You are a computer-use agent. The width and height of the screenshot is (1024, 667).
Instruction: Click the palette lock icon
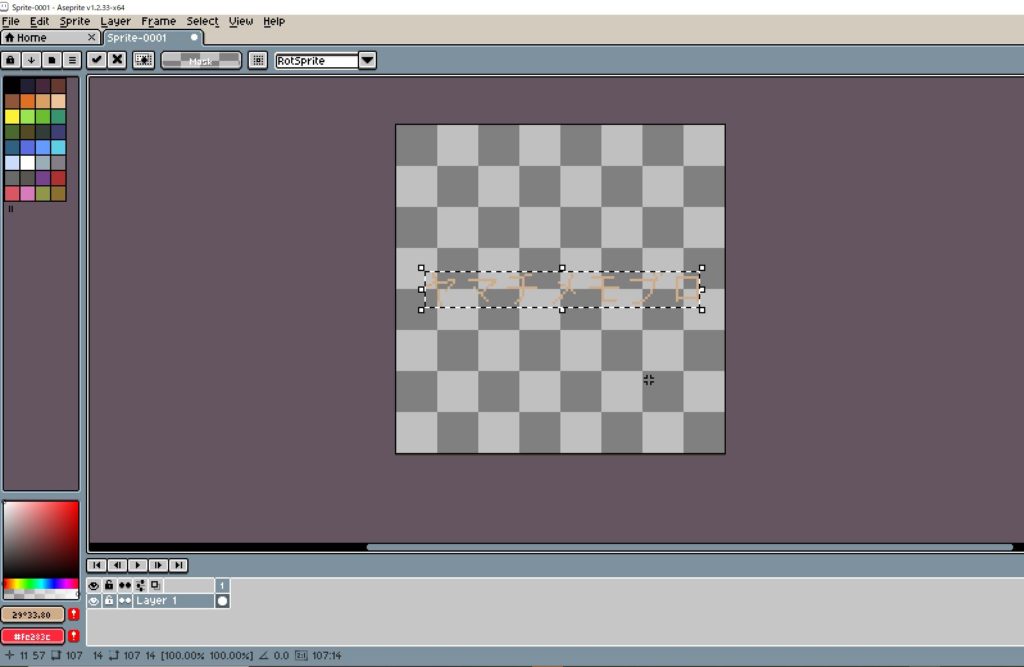coord(11,60)
